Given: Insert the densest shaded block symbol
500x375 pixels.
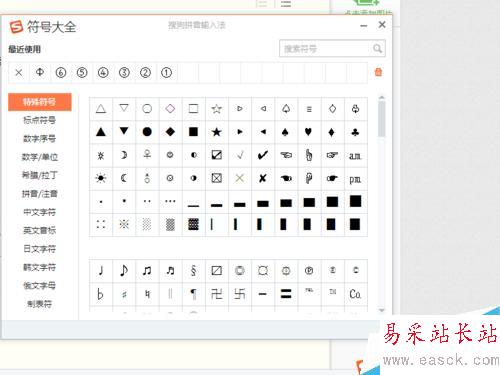Looking at the screenshot, I should pyautogui.click(x=193, y=225).
